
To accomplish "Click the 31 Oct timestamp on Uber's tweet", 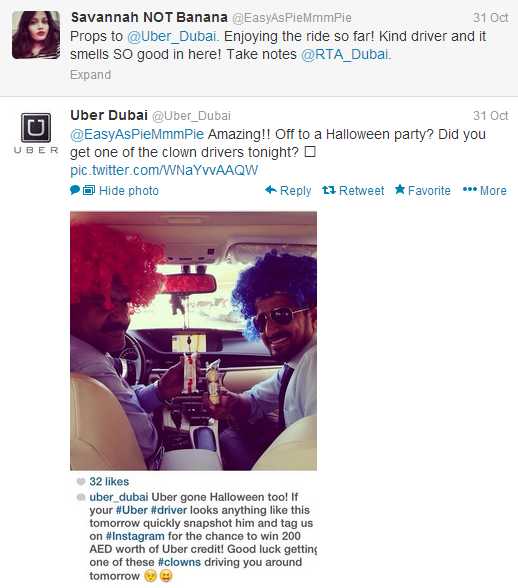I will [490, 116].
